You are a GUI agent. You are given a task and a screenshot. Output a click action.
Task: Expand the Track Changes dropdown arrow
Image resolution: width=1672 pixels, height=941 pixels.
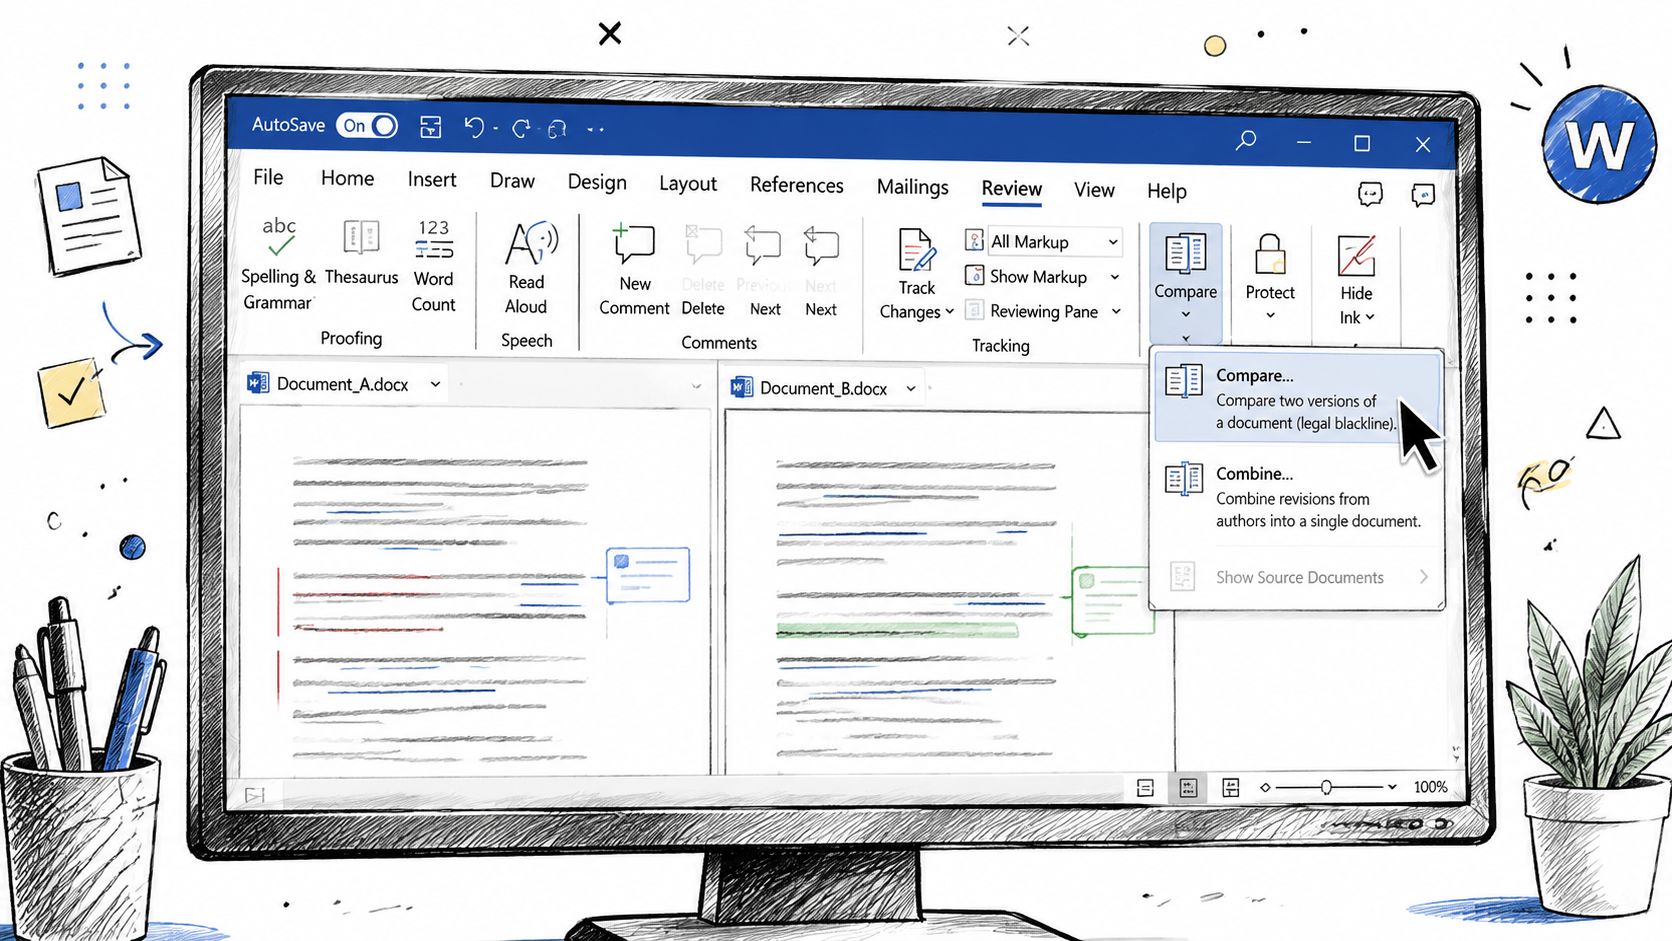click(x=949, y=312)
